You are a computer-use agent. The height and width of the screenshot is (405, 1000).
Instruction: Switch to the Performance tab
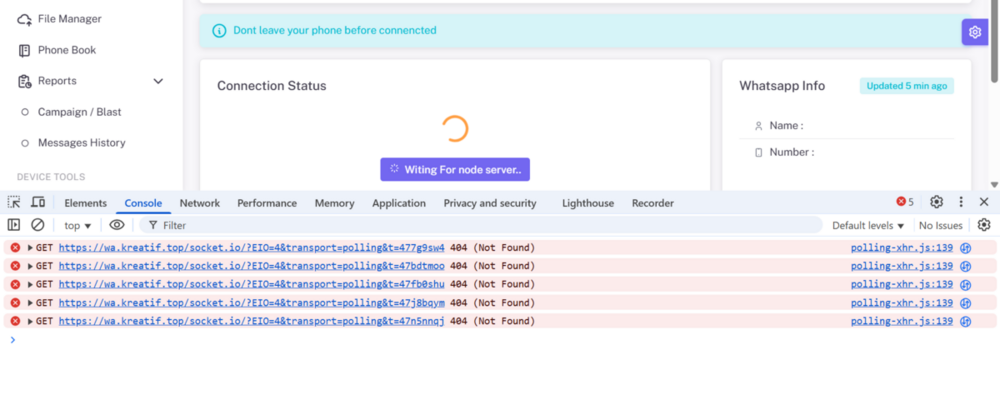point(267,203)
